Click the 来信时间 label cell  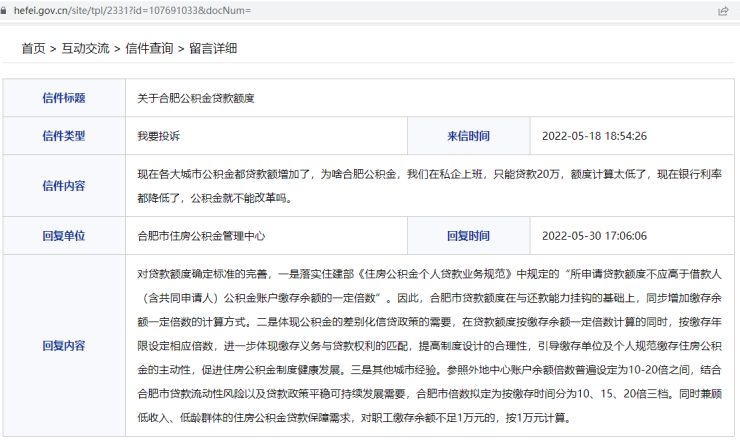tap(468, 136)
